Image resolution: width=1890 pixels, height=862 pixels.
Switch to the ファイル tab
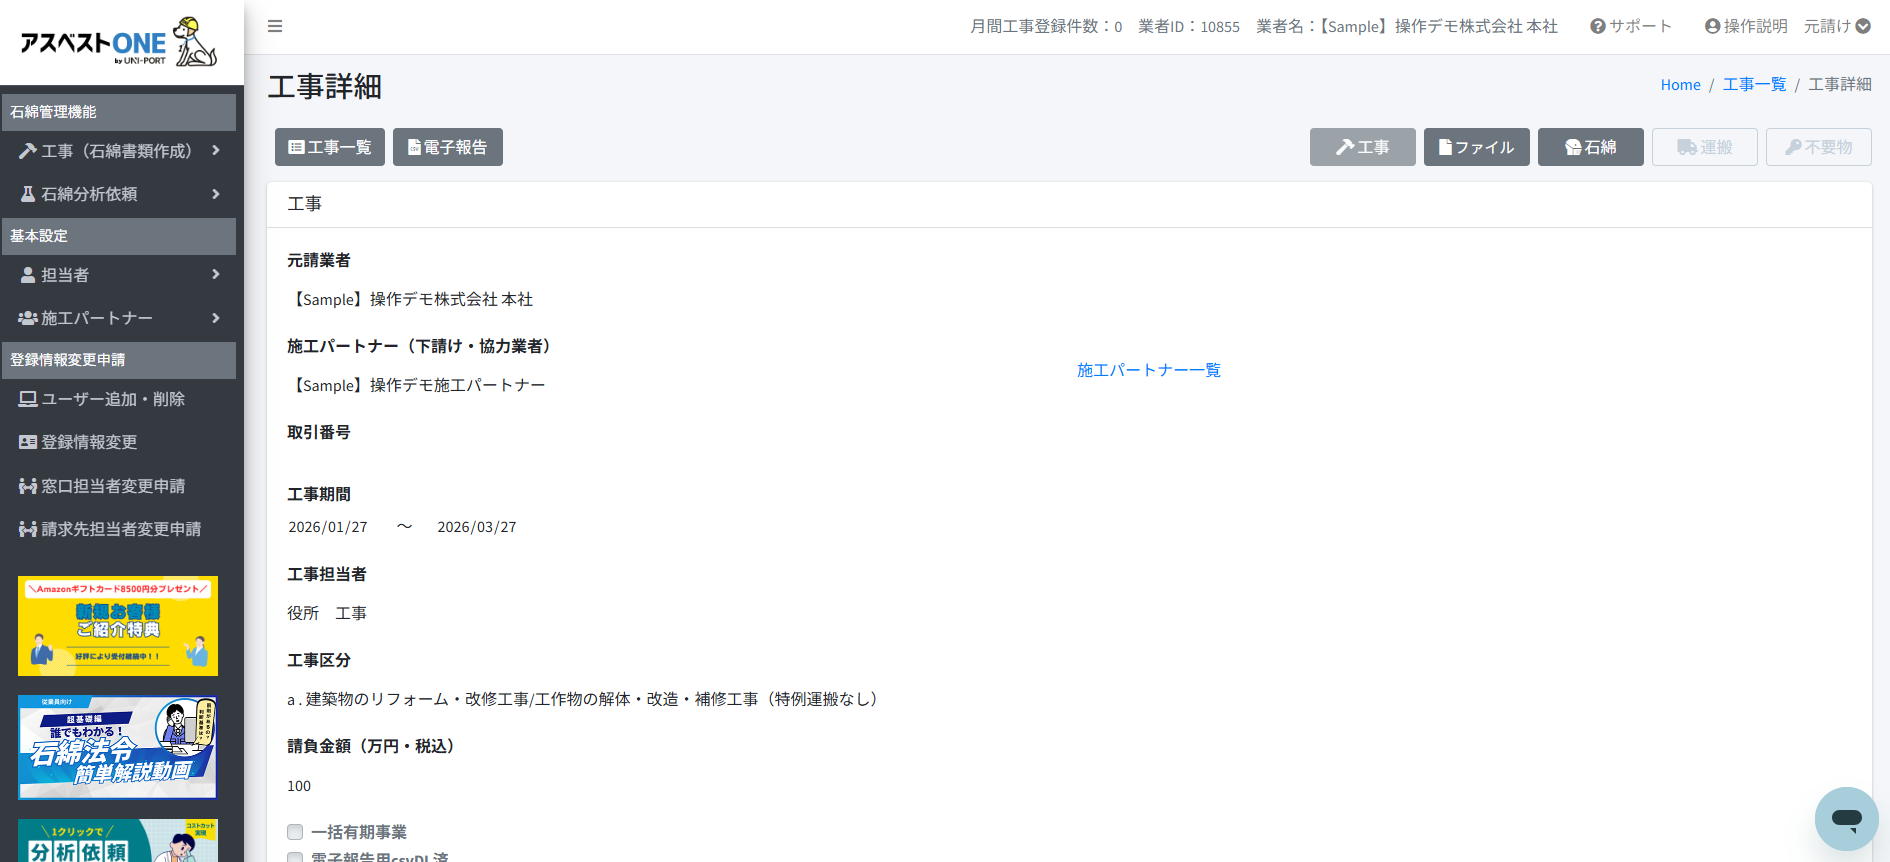[1476, 147]
